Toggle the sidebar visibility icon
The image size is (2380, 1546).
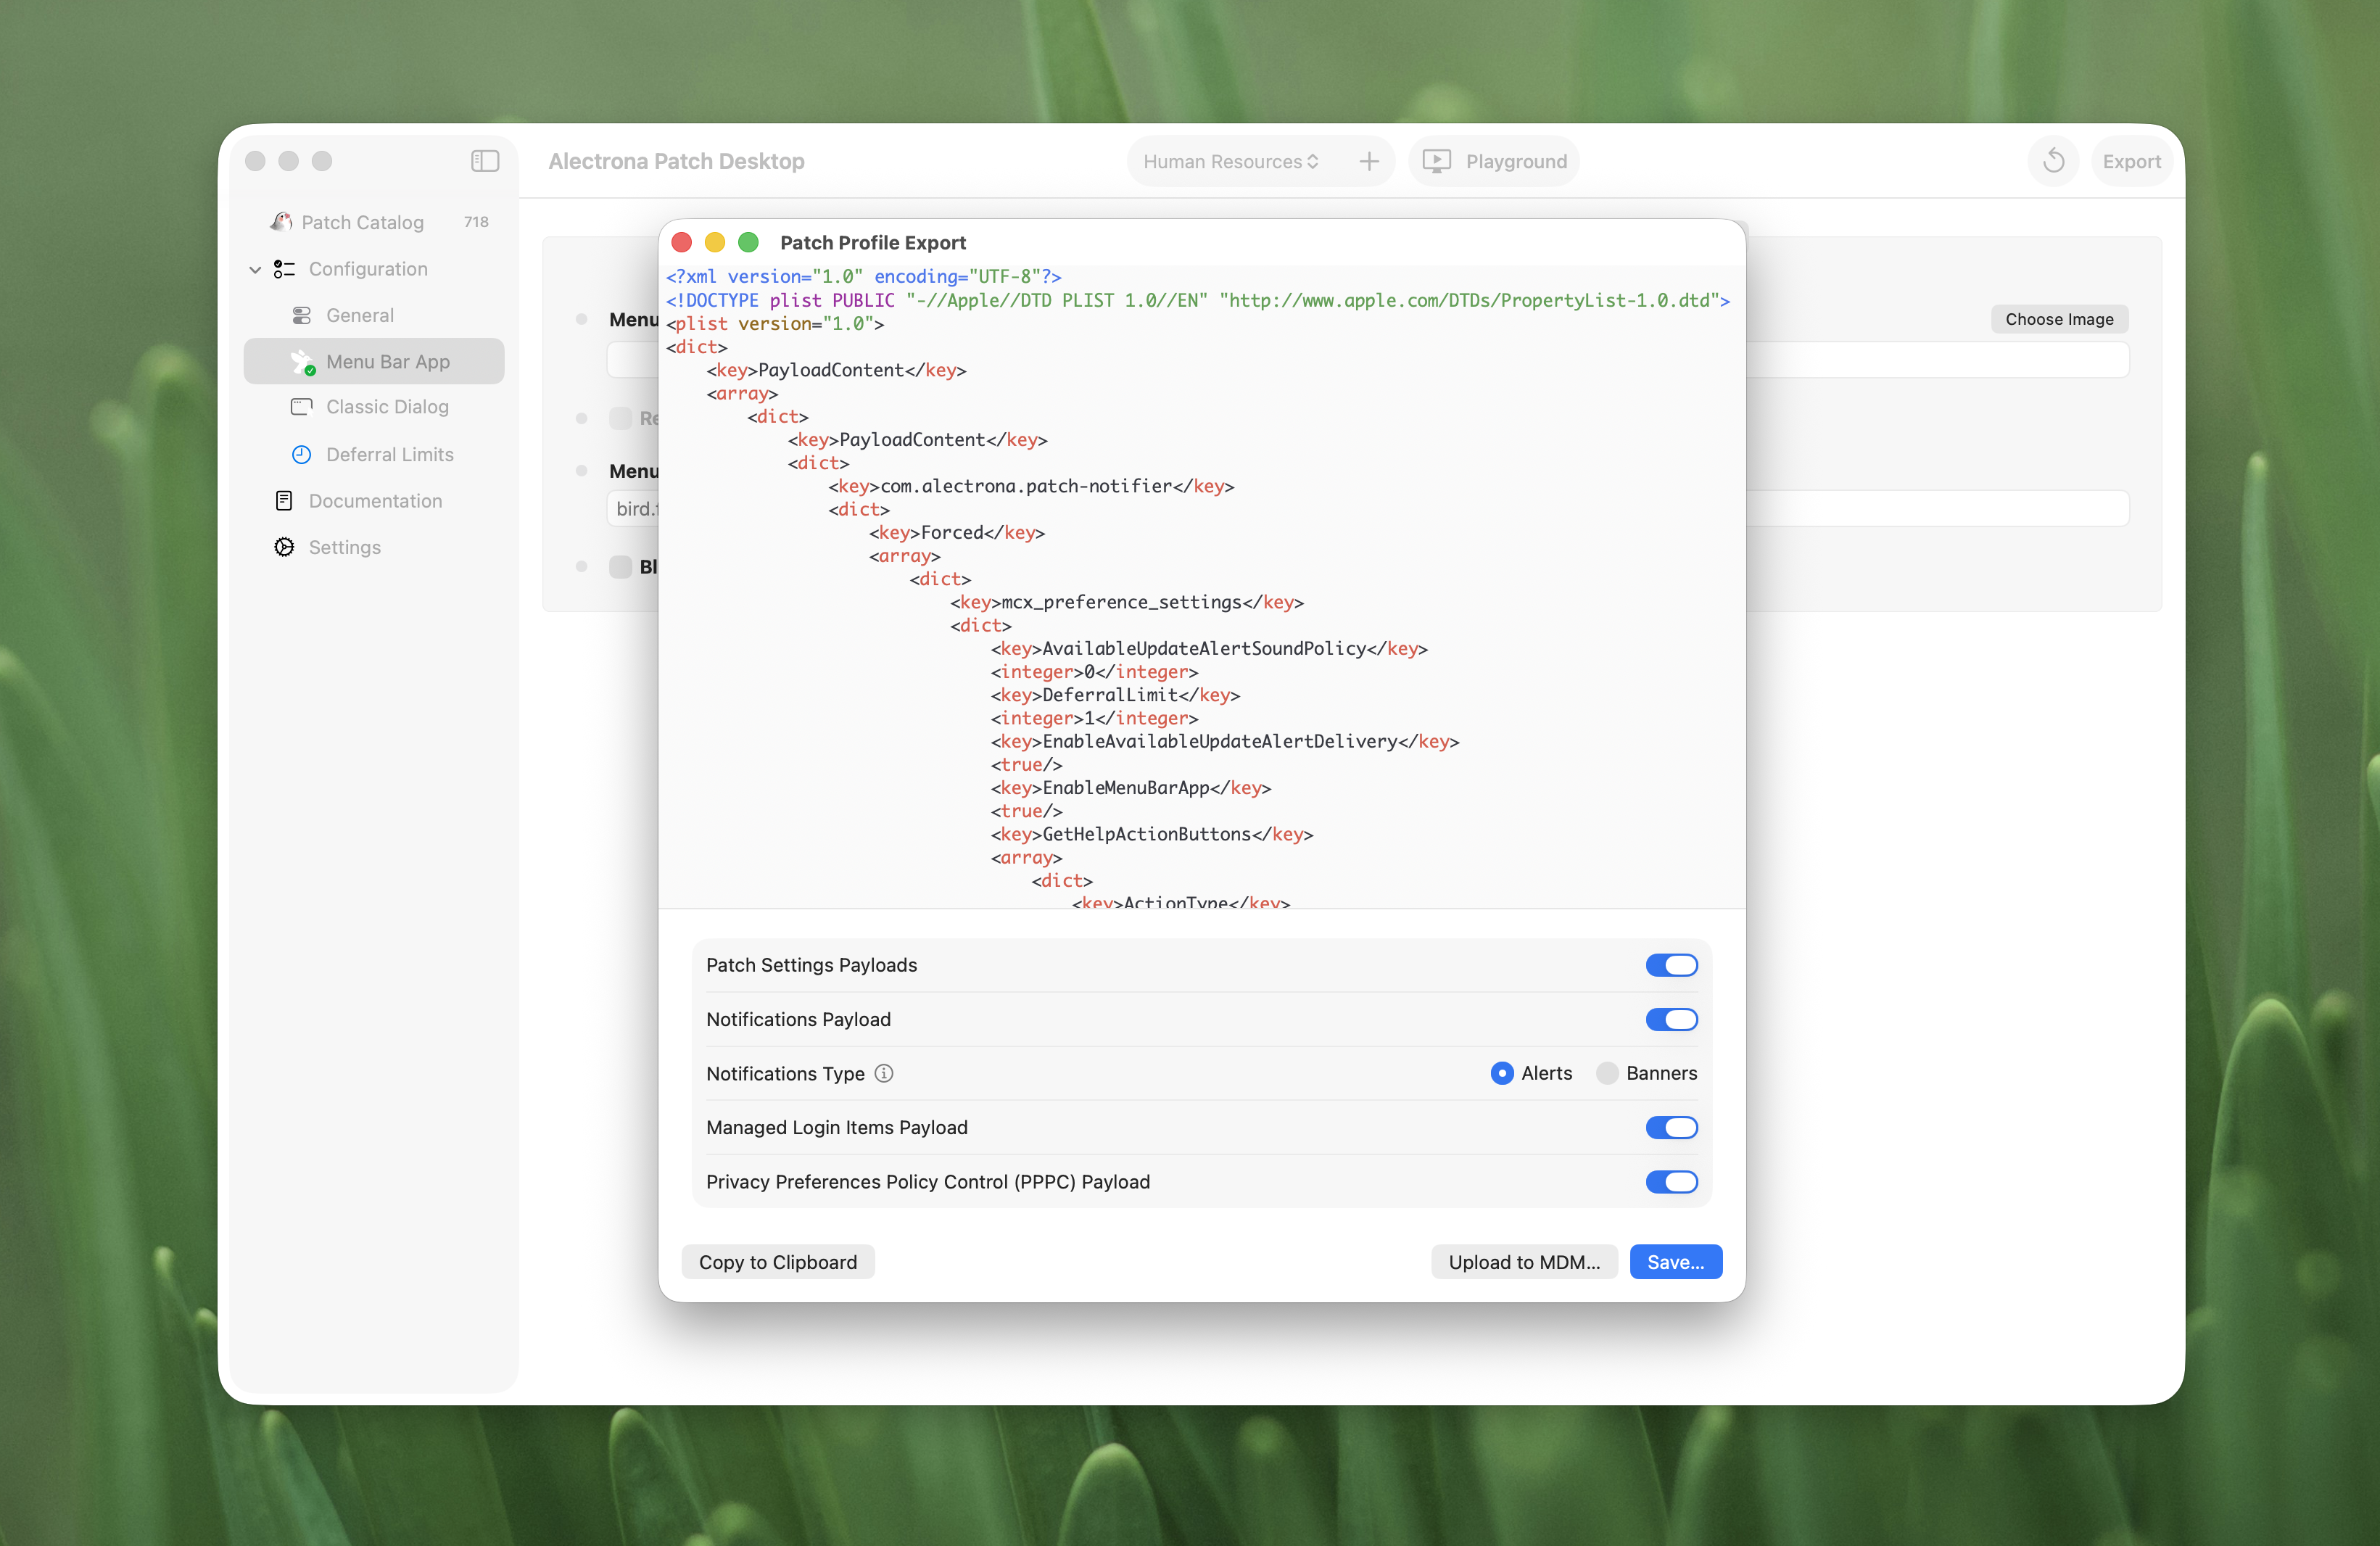tap(485, 161)
